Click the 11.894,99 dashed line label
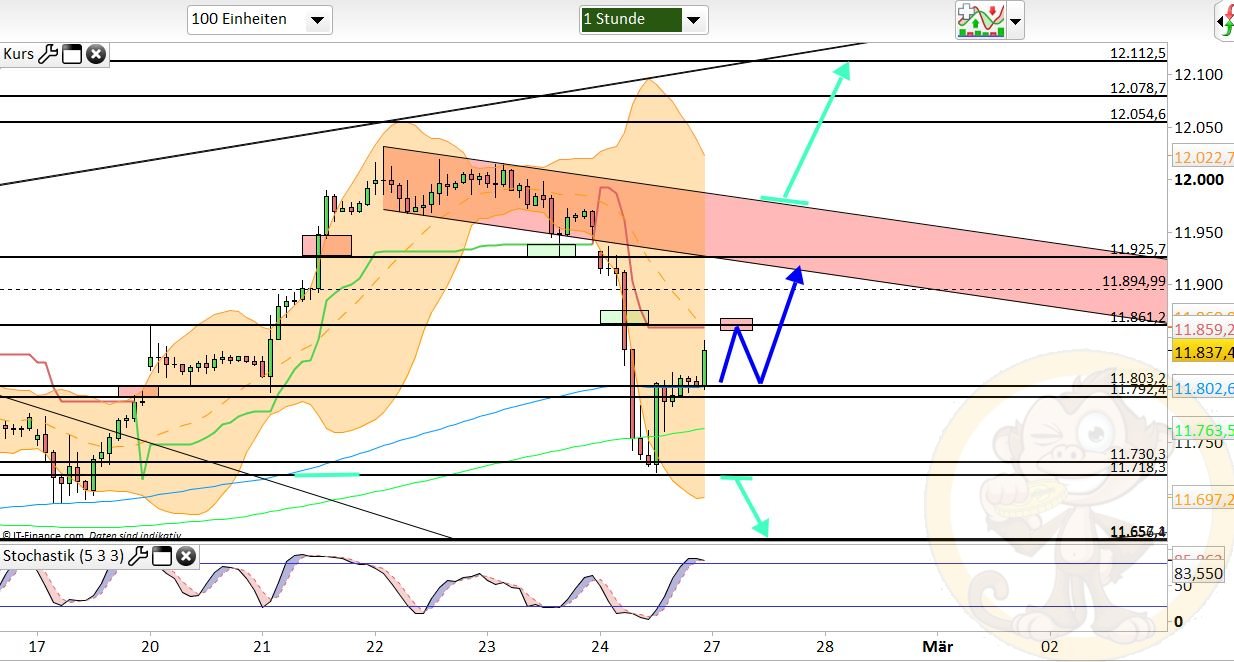The image size is (1234, 662). (1134, 281)
